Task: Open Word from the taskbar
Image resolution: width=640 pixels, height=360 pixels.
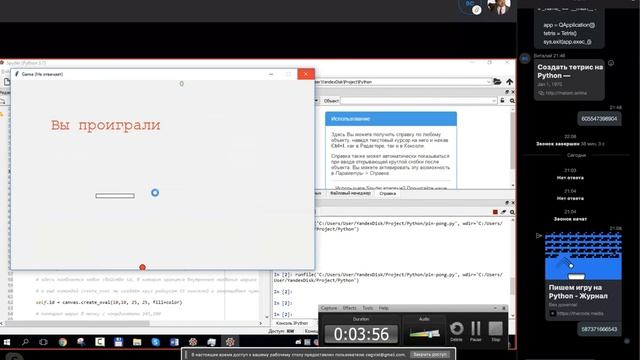Action: [x=174, y=342]
